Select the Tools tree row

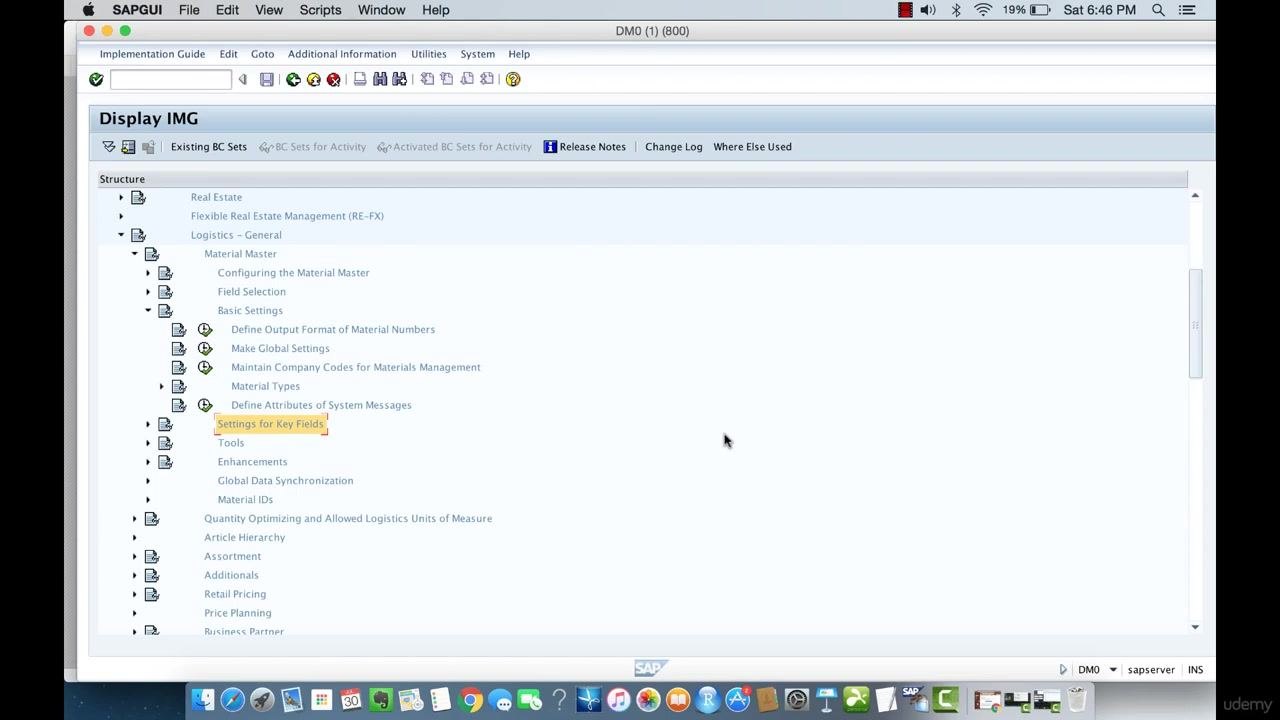(x=231, y=443)
